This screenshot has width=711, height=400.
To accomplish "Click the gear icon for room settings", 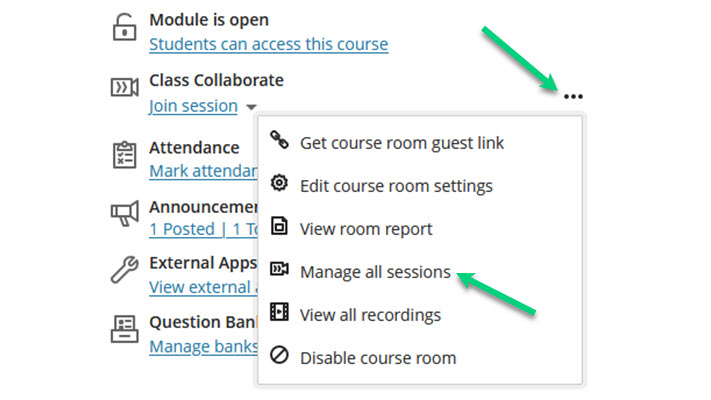I will pos(279,183).
